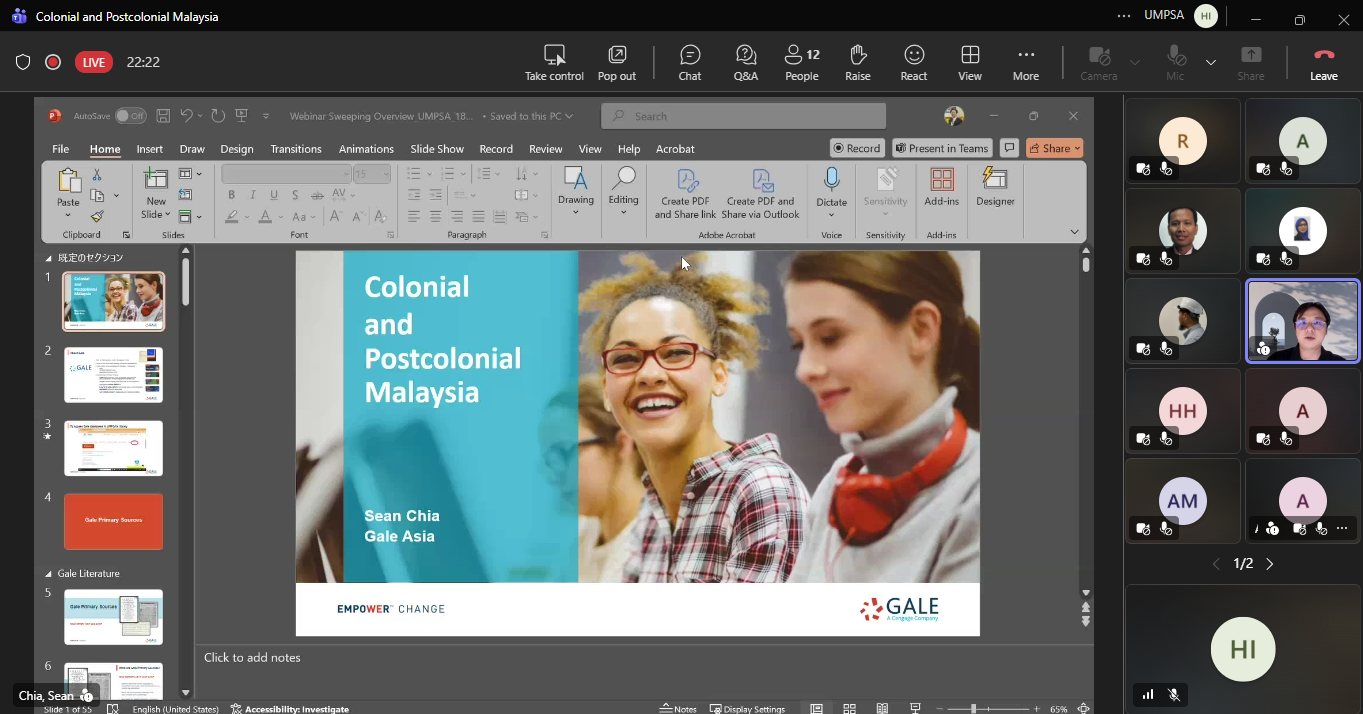The width and height of the screenshot is (1363, 714).
Task: Open the font name combo box
Action: pyautogui.click(x=286, y=174)
